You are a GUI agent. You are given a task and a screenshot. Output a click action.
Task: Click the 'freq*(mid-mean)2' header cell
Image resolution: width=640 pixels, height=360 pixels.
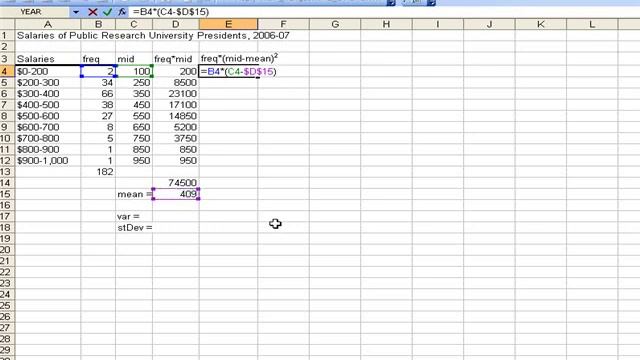coord(239,58)
